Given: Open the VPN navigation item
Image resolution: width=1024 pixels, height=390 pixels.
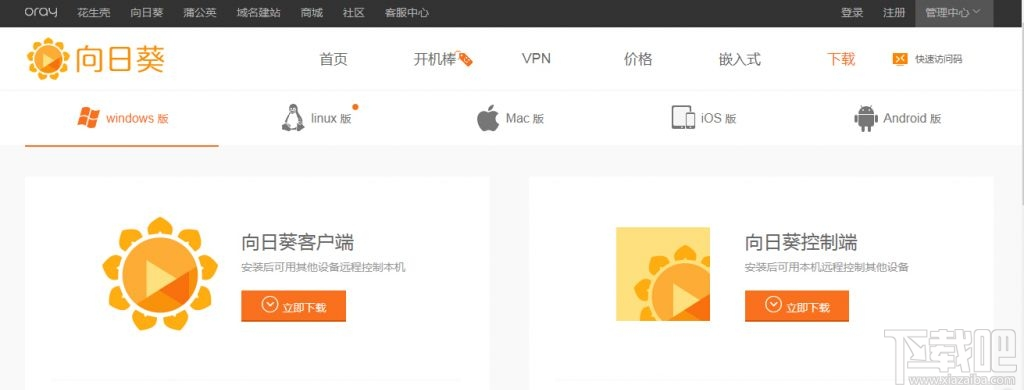Looking at the screenshot, I should tap(536, 59).
